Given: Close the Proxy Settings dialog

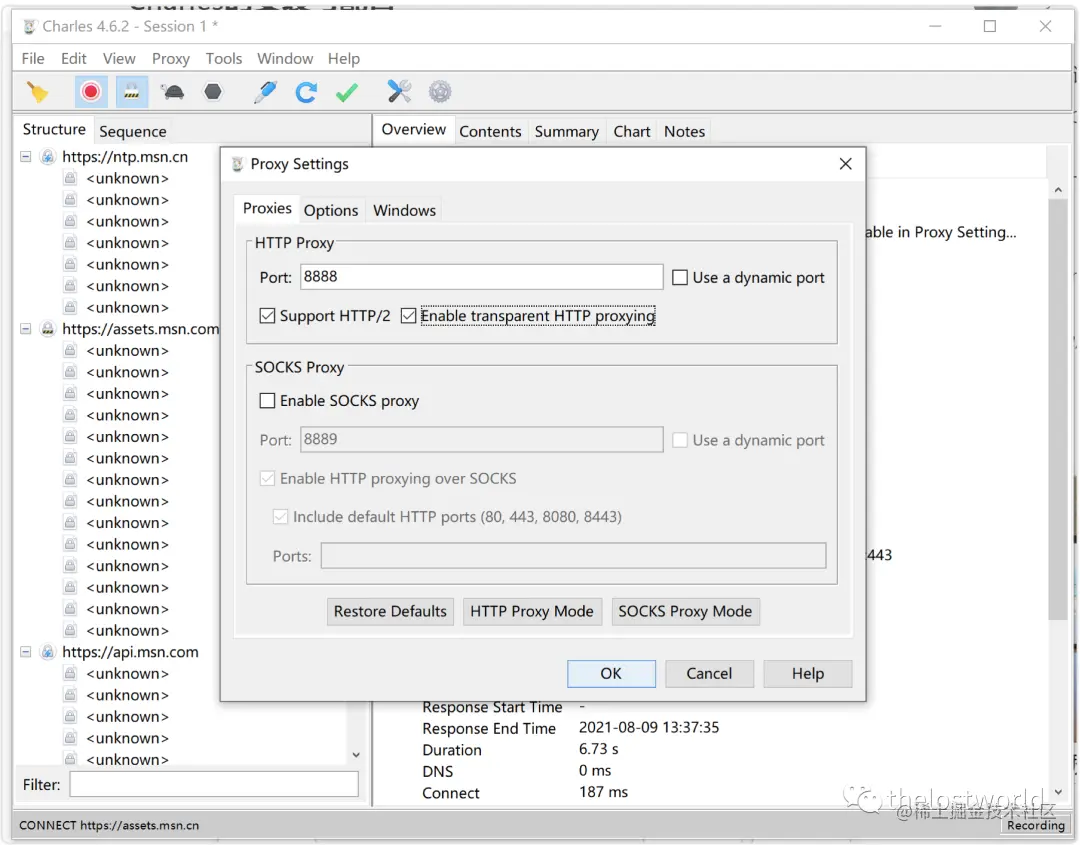Looking at the screenshot, I should (846, 164).
